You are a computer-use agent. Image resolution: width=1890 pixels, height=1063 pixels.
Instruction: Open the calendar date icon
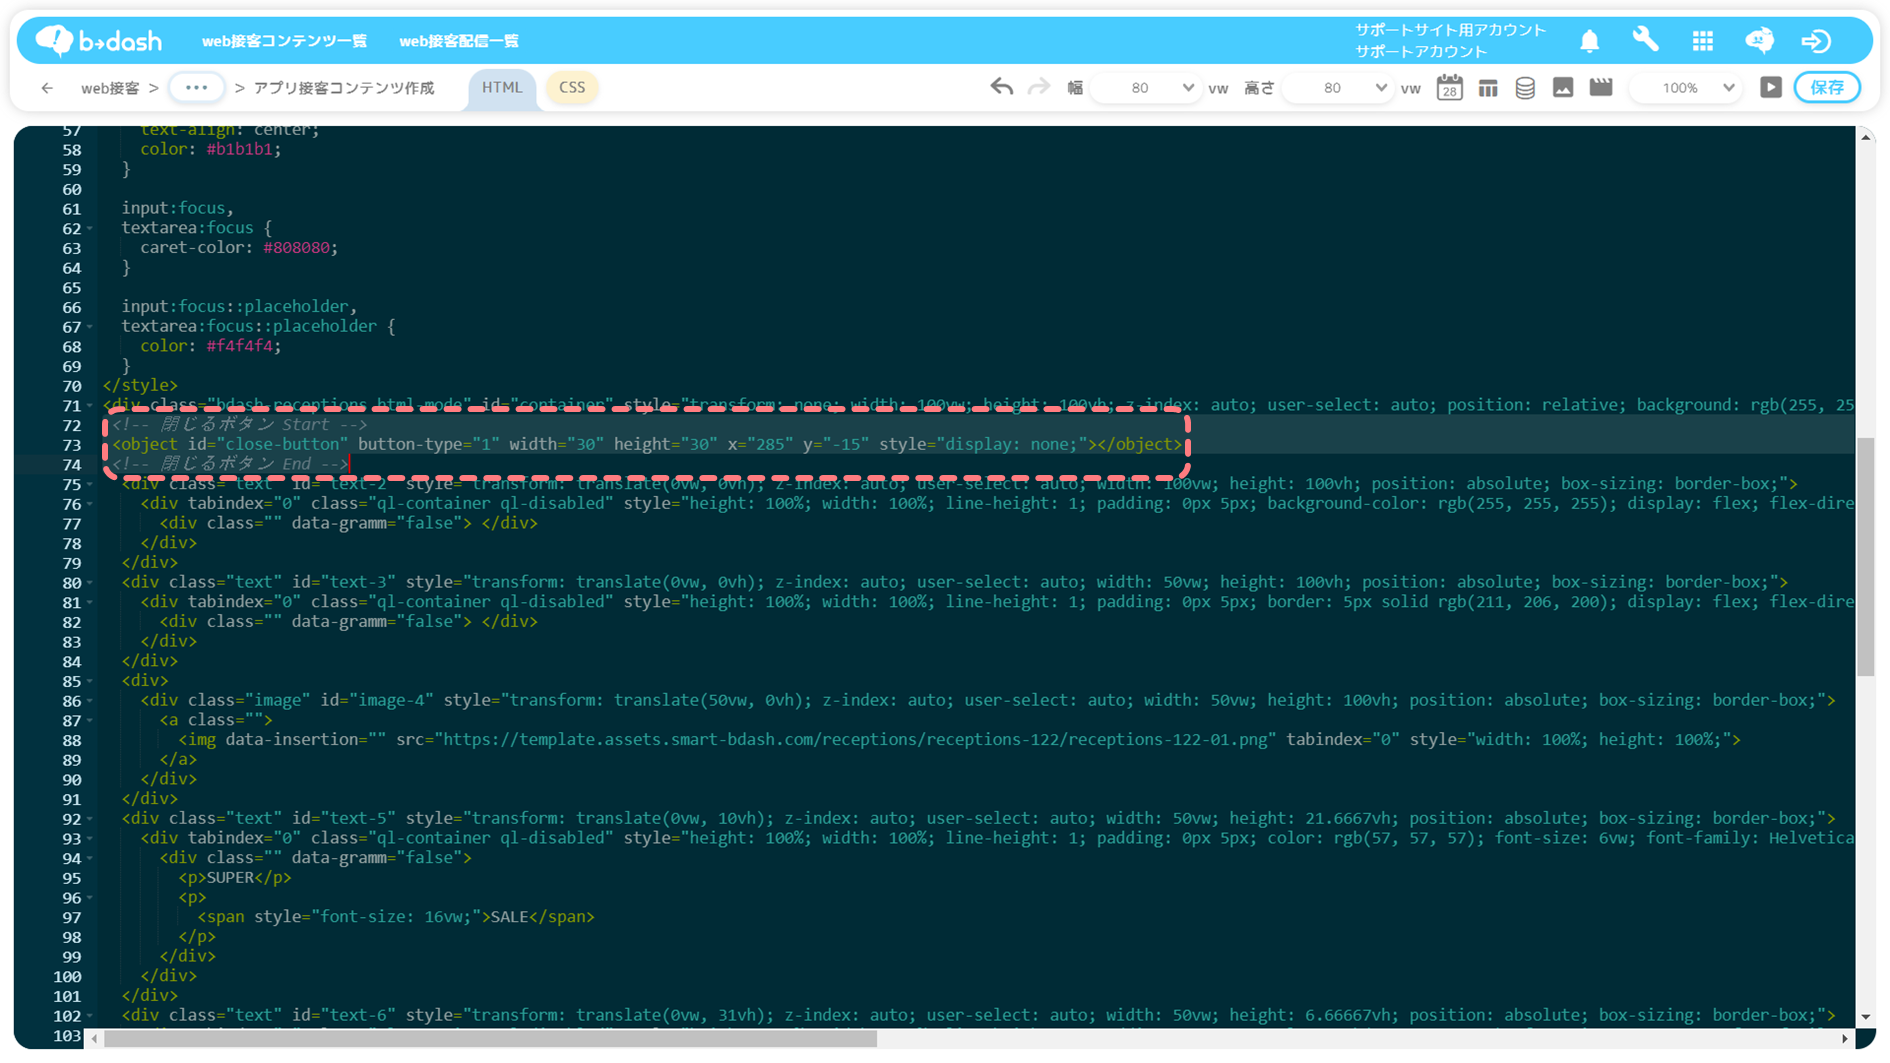[x=1449, y=88]
